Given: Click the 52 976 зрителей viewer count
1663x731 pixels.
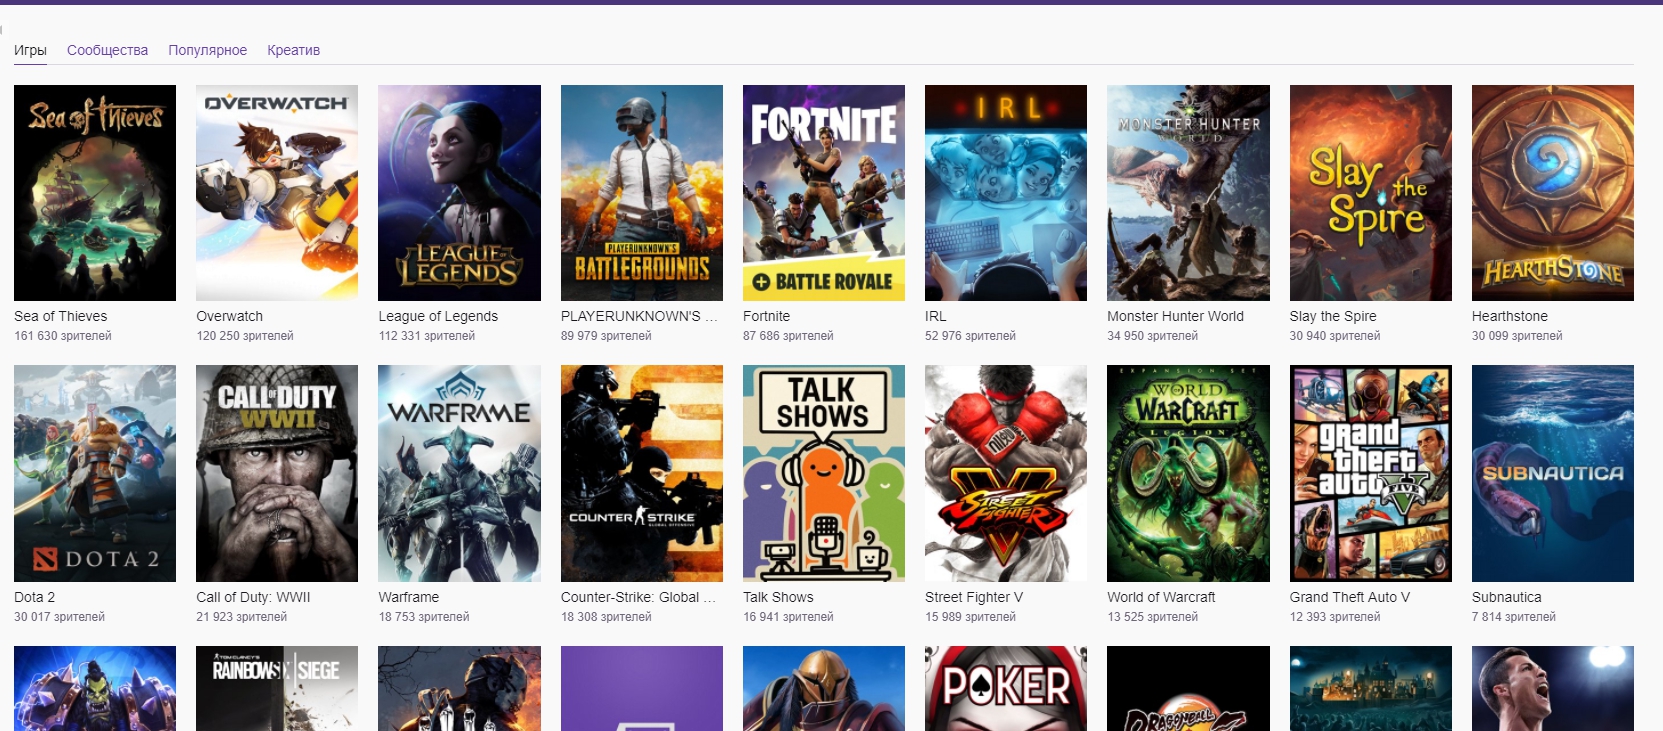Looking at the screenshot, I should 970,336.
